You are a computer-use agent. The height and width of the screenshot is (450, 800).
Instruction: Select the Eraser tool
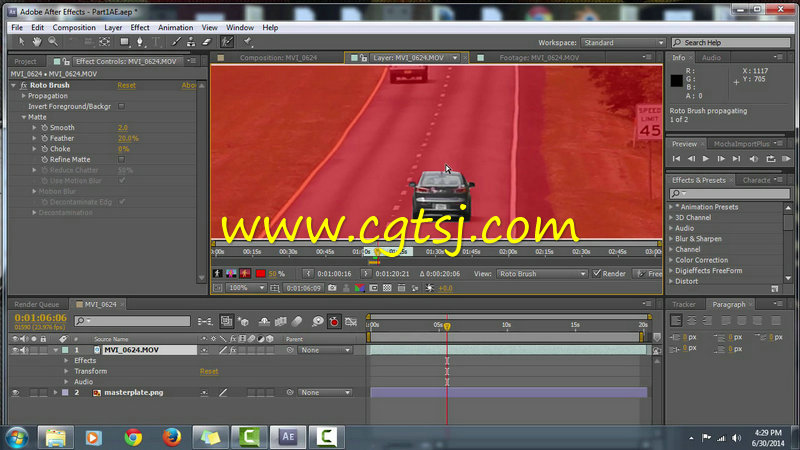coord(207,42)
